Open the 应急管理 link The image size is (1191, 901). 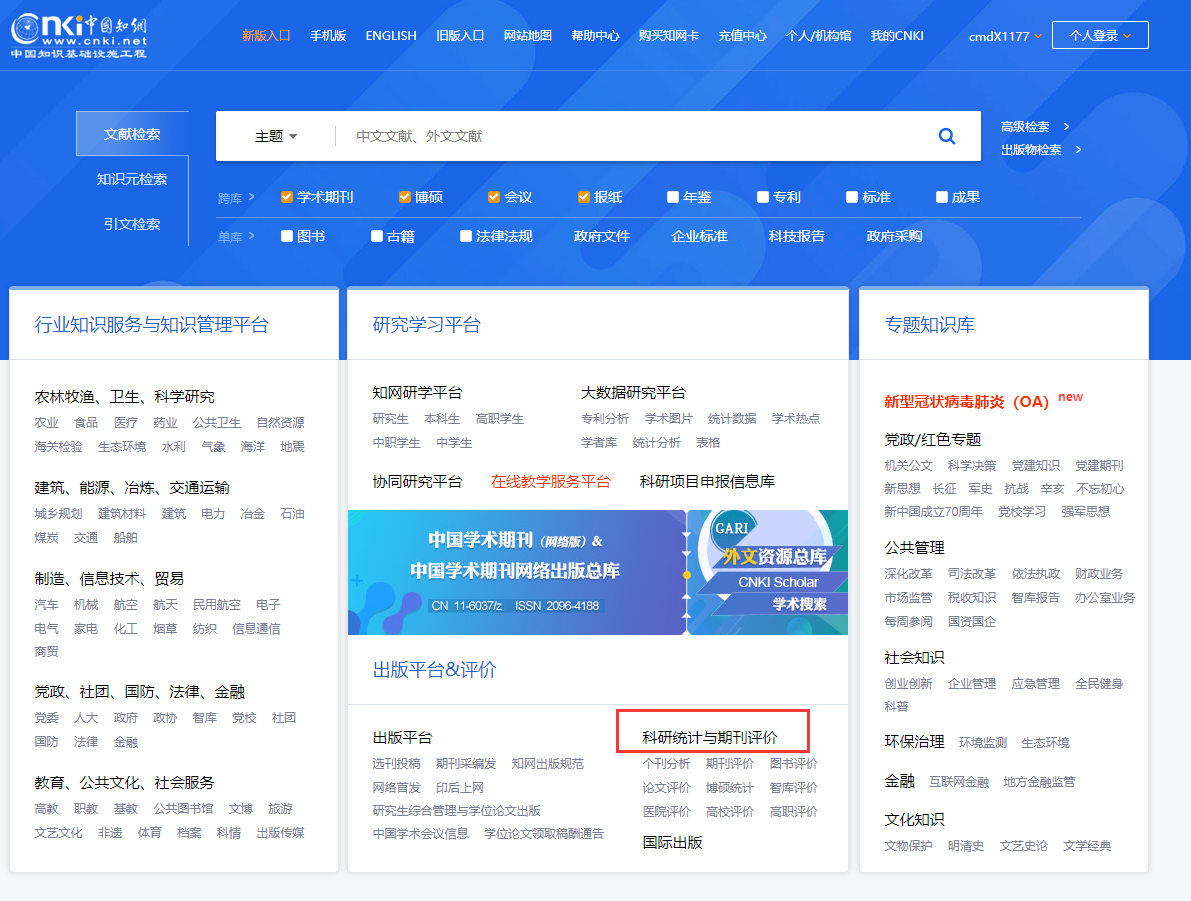(1035, 683)
